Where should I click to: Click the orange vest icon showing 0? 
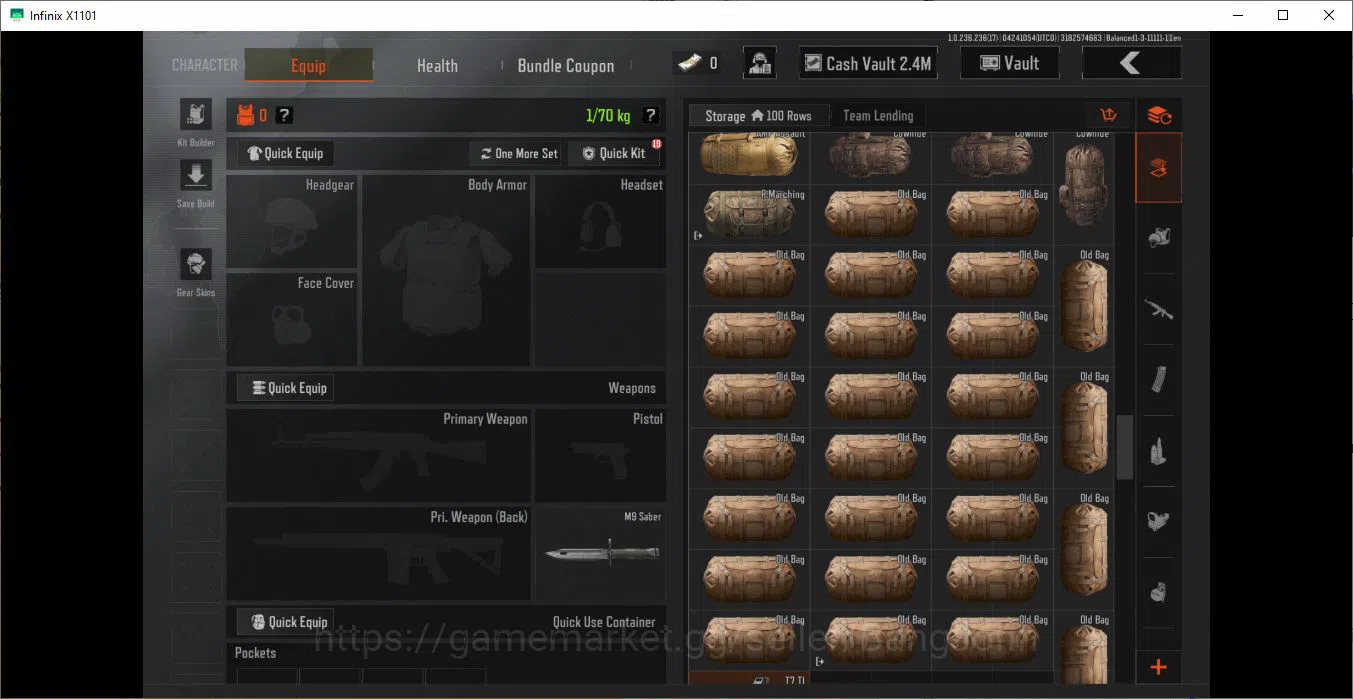(245, 115)
